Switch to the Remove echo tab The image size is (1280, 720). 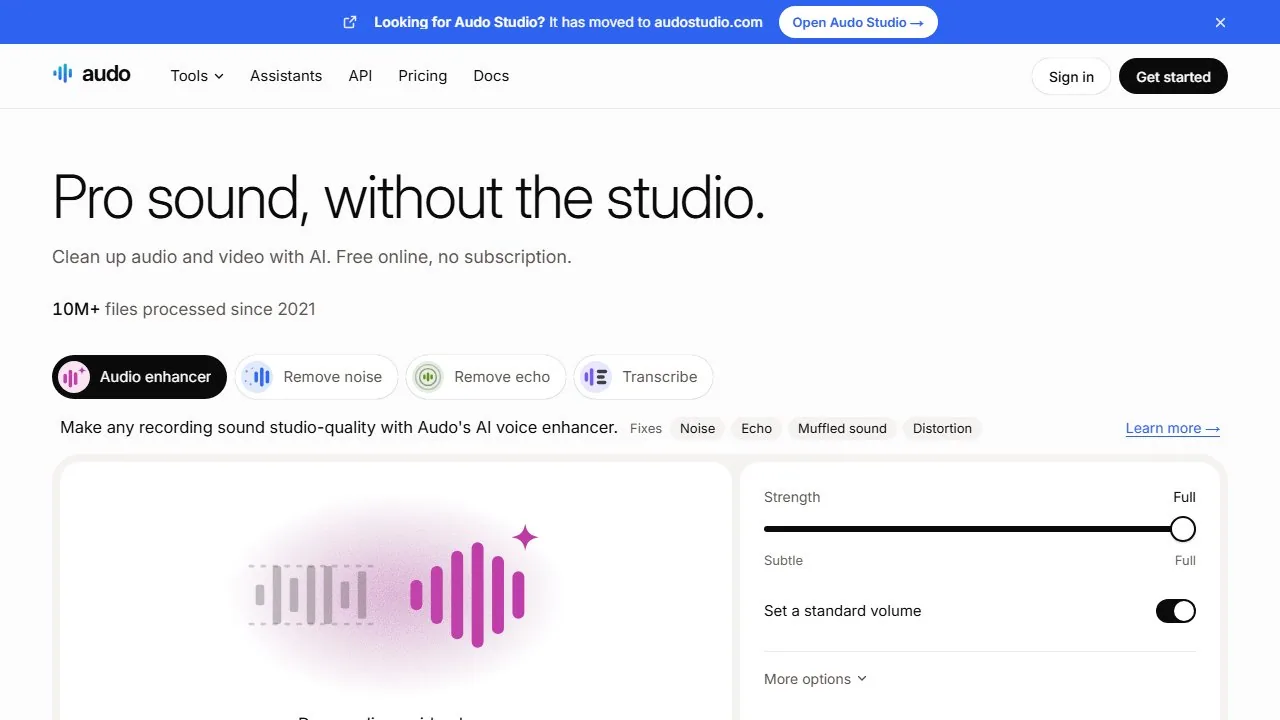(x=485, y=377)
